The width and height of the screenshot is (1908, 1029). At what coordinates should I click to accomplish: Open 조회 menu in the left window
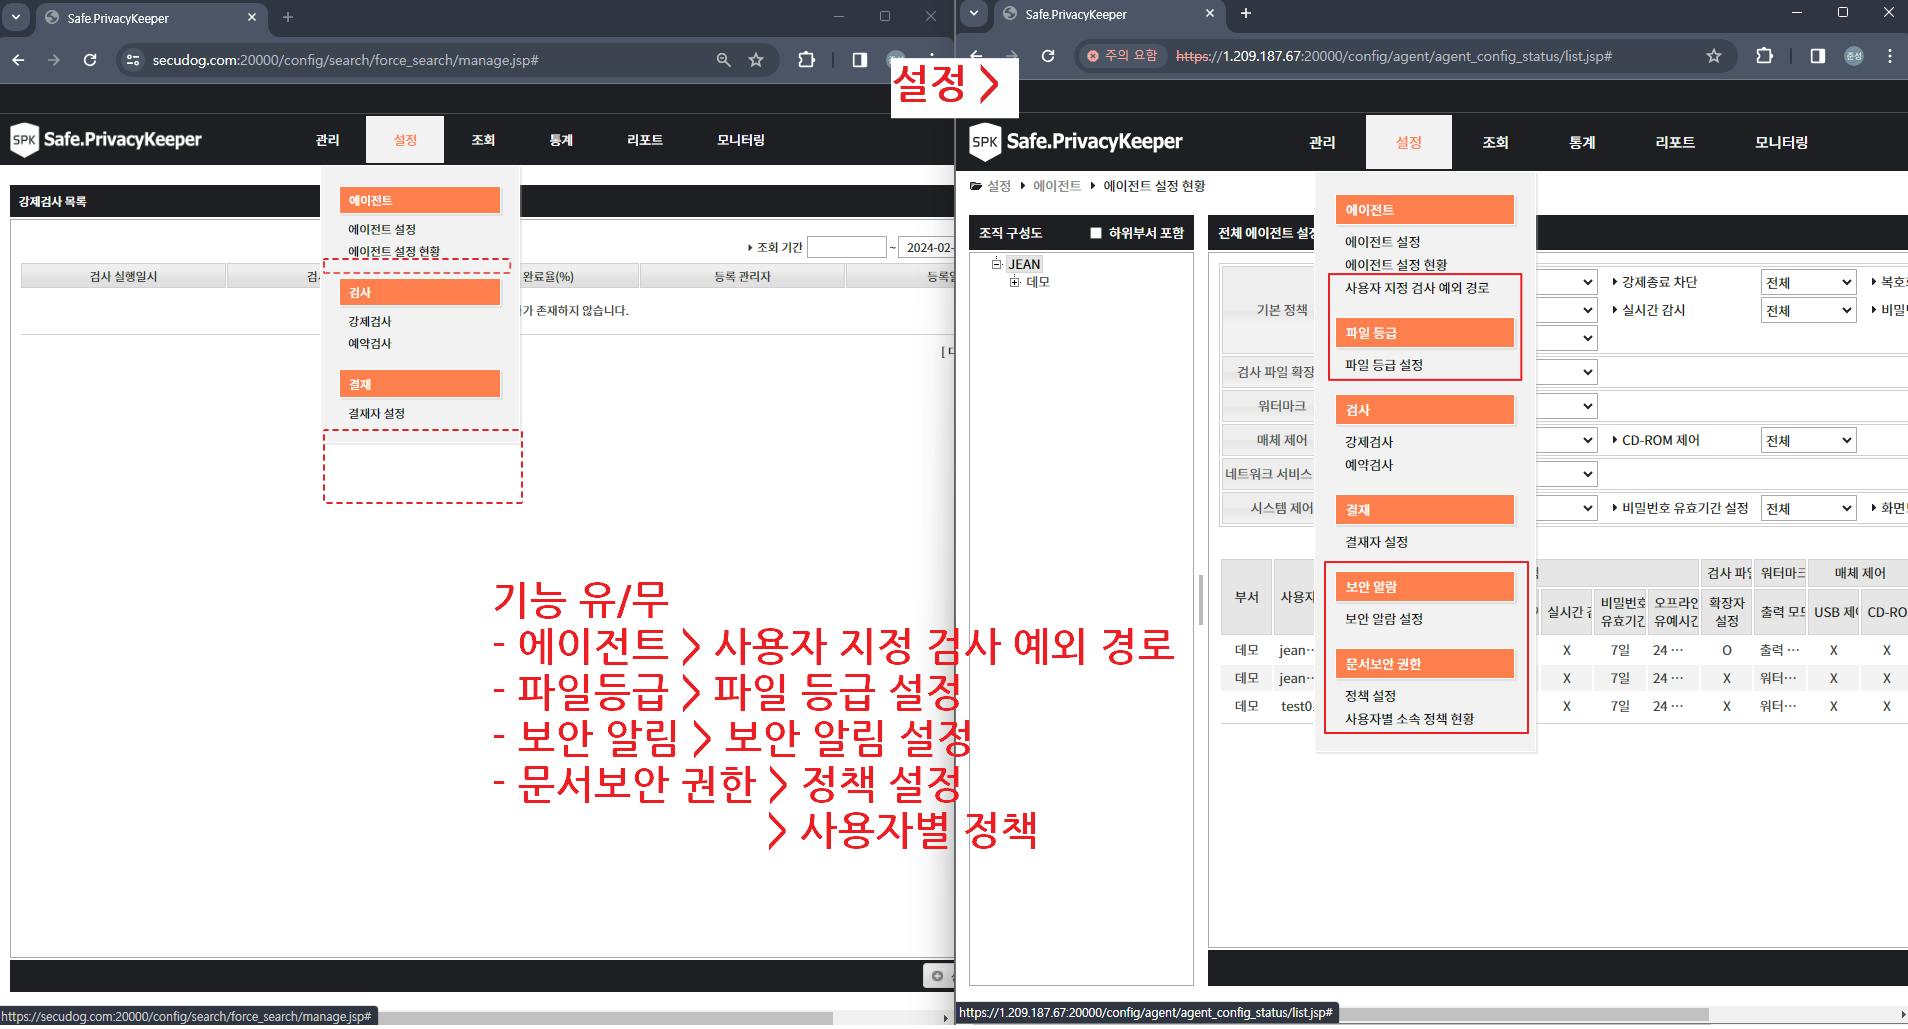click(x=483, y=140)
